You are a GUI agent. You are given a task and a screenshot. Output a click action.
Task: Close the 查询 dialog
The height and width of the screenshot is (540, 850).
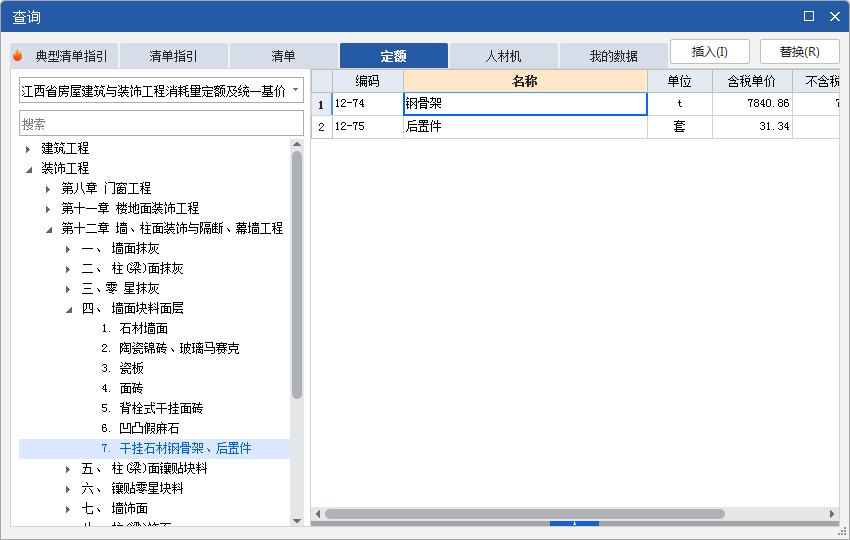click(835, 16)
